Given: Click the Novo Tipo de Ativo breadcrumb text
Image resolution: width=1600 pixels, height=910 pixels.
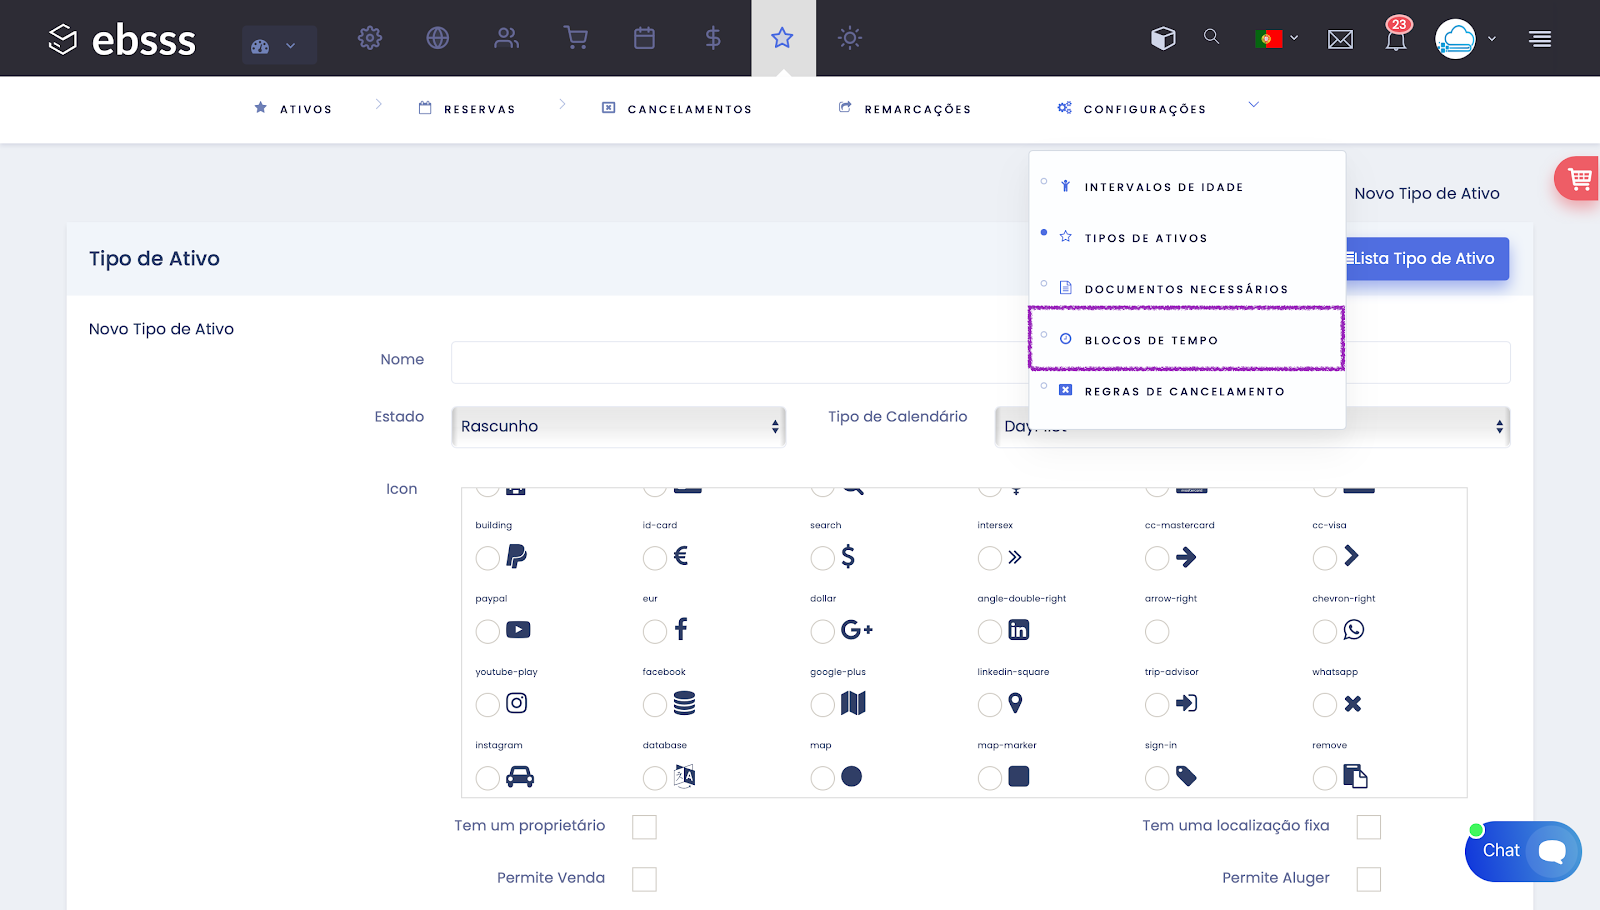Looking at the screenshot, I should point(1427,194).
